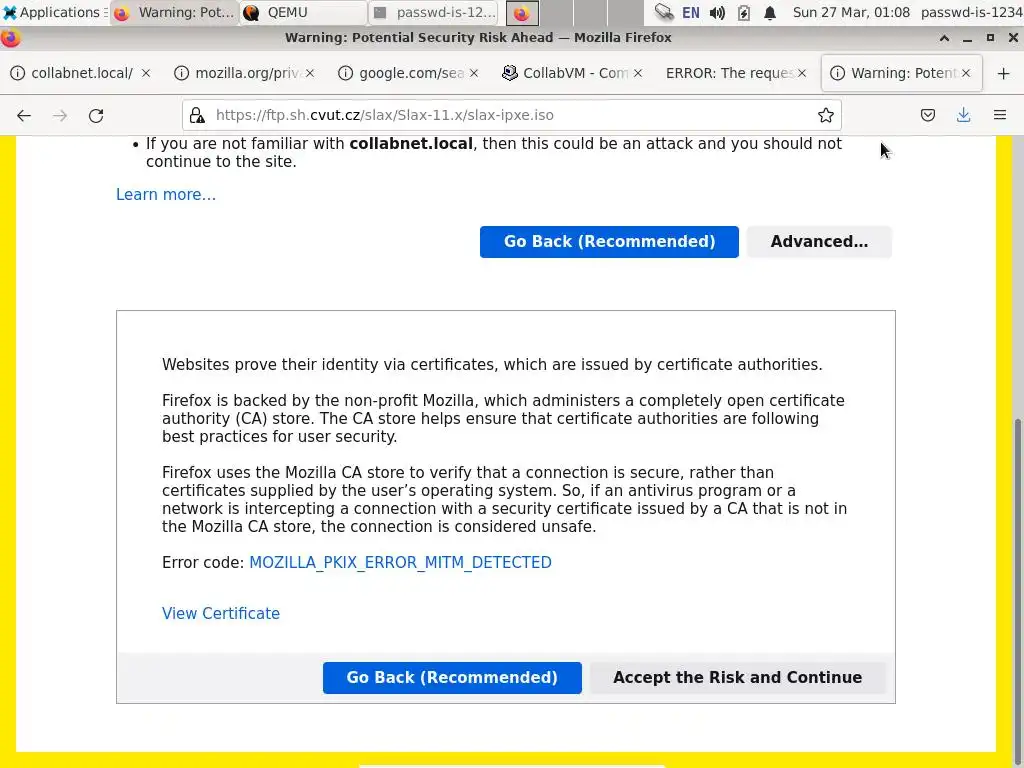Click the Advanced... button

[x=819, y=242]
